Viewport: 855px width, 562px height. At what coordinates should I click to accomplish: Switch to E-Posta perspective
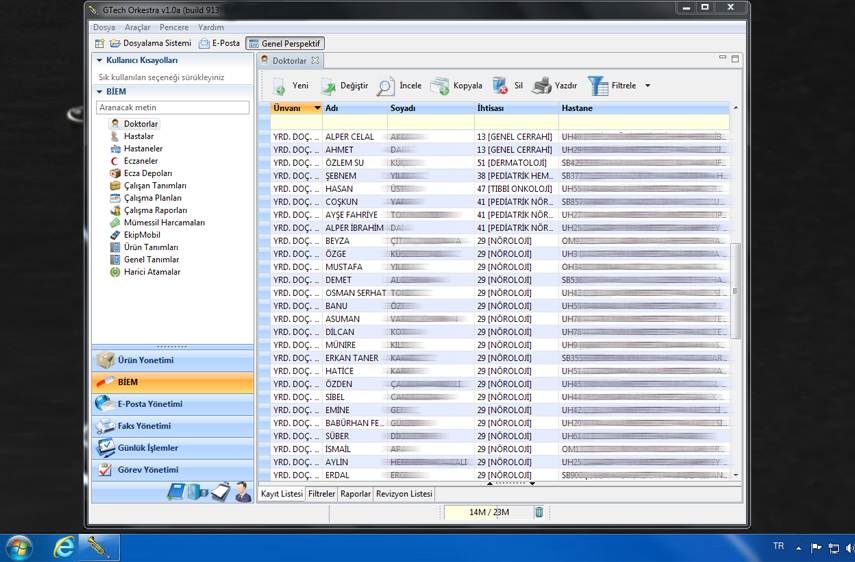(x=219, y=43)
